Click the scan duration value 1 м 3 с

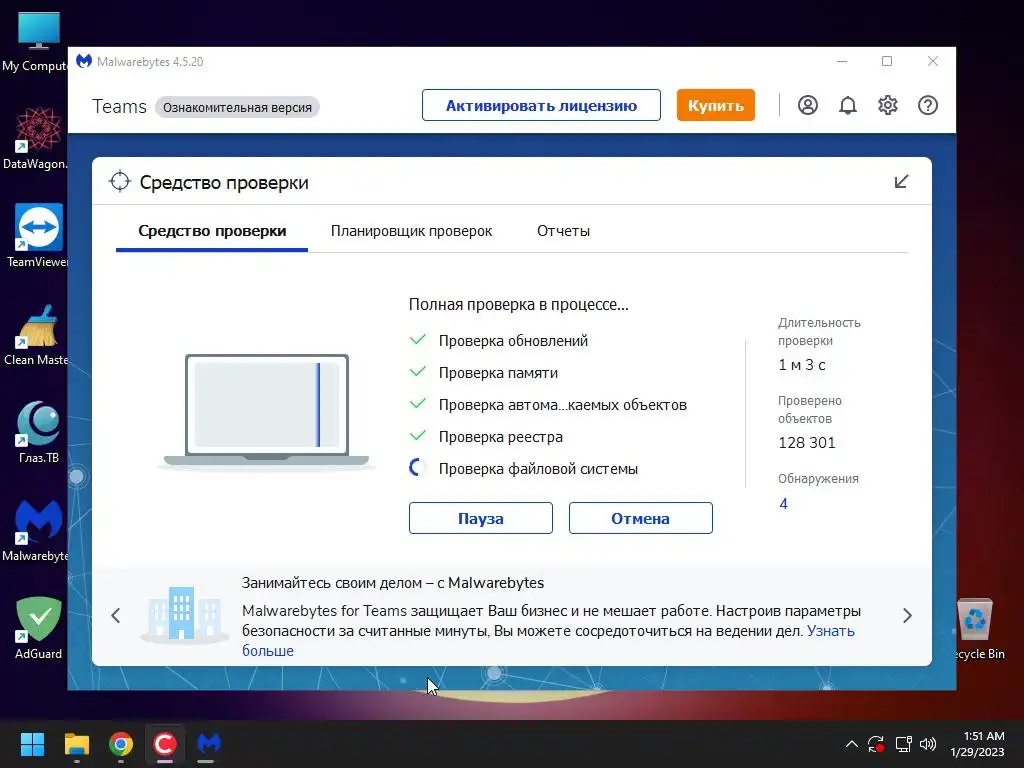[802, 365]
